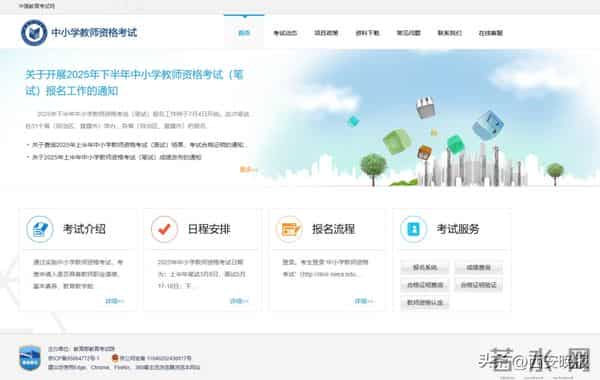Screen dimensions: 600x380
Task: Click the registration URL in 报名流程 card
Action: tap(329, 274)
